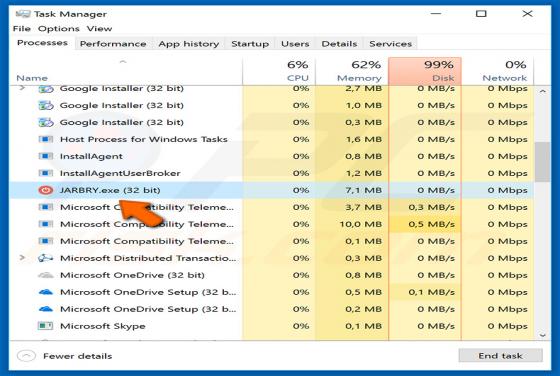Image resolution: width=560 pixels, height=376 pixels.
Task: Click the 10,0 MB memory value
Action: click(361, 224)
